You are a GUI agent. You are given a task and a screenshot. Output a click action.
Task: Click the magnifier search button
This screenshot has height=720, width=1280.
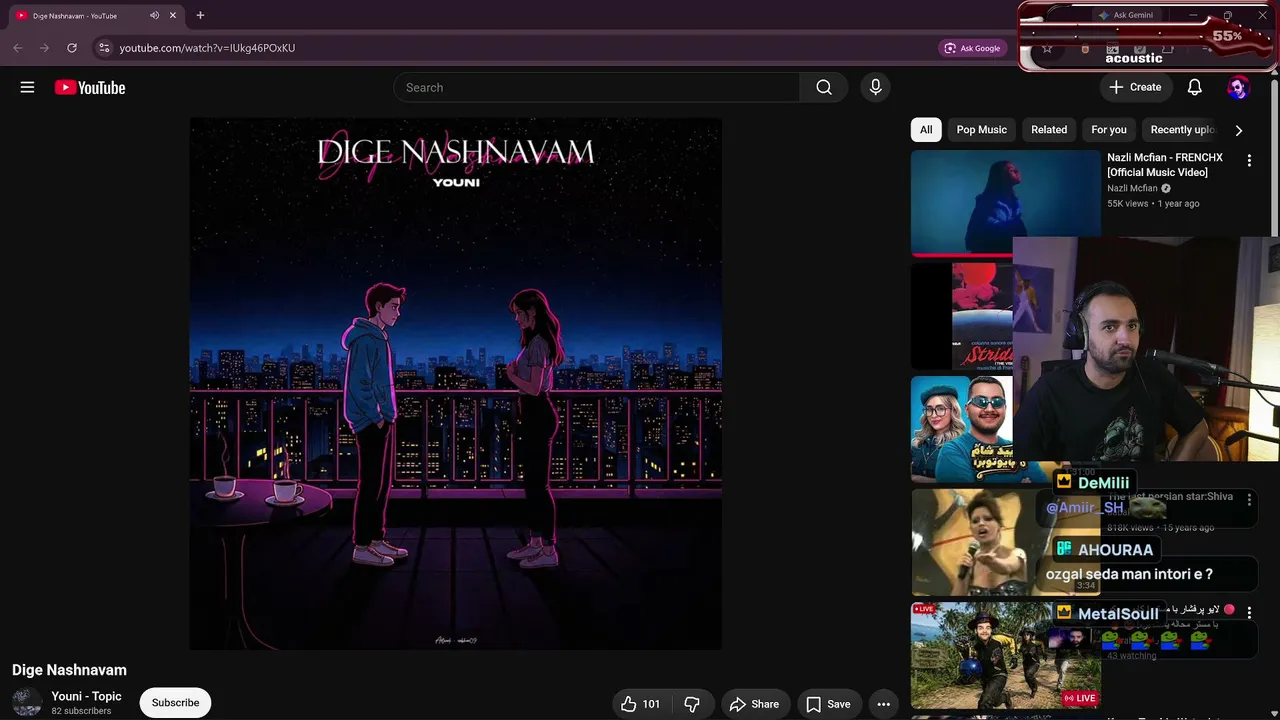824,87
